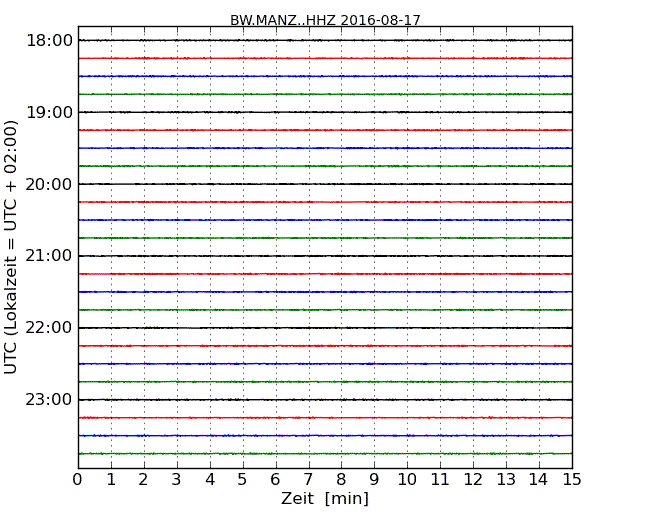Click x-axis tick label 9

[x=374, y=480]
